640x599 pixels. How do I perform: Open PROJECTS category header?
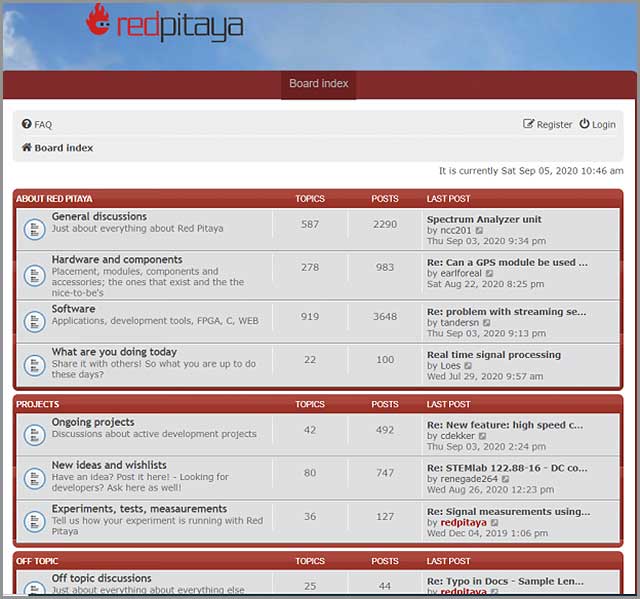(38, 404)
